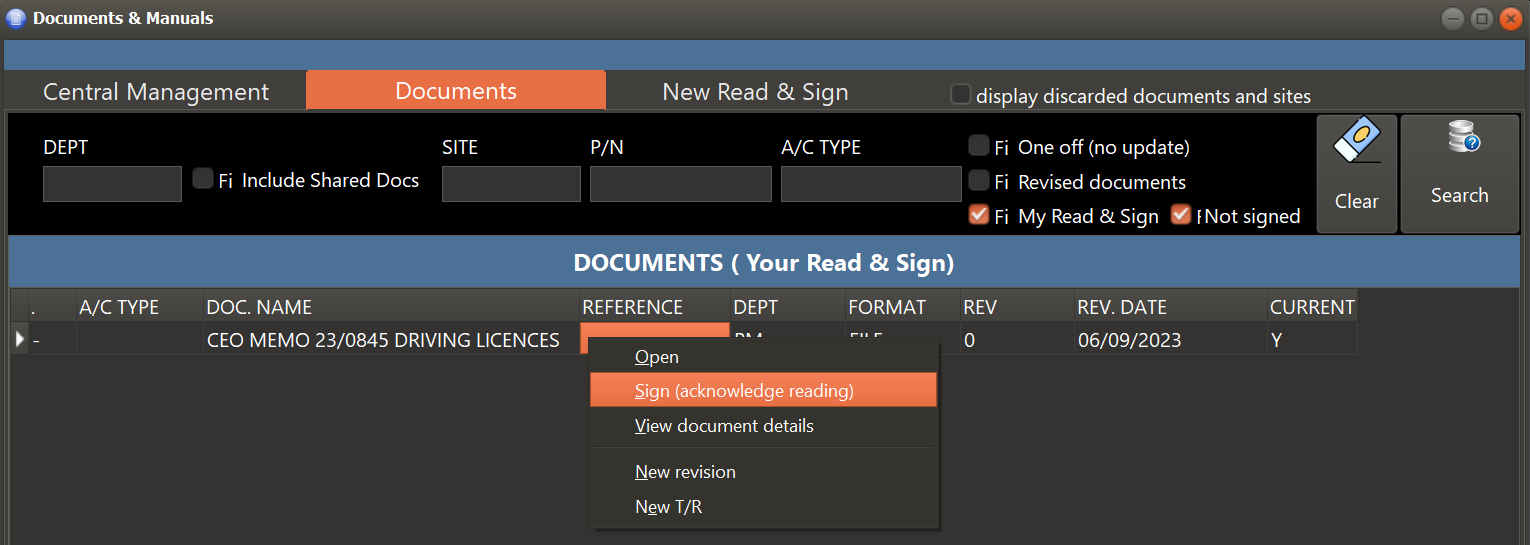1530x545 pixels.
Task: Sort by REV column header
Action: pyautogui.click(x=1017, y=307)
